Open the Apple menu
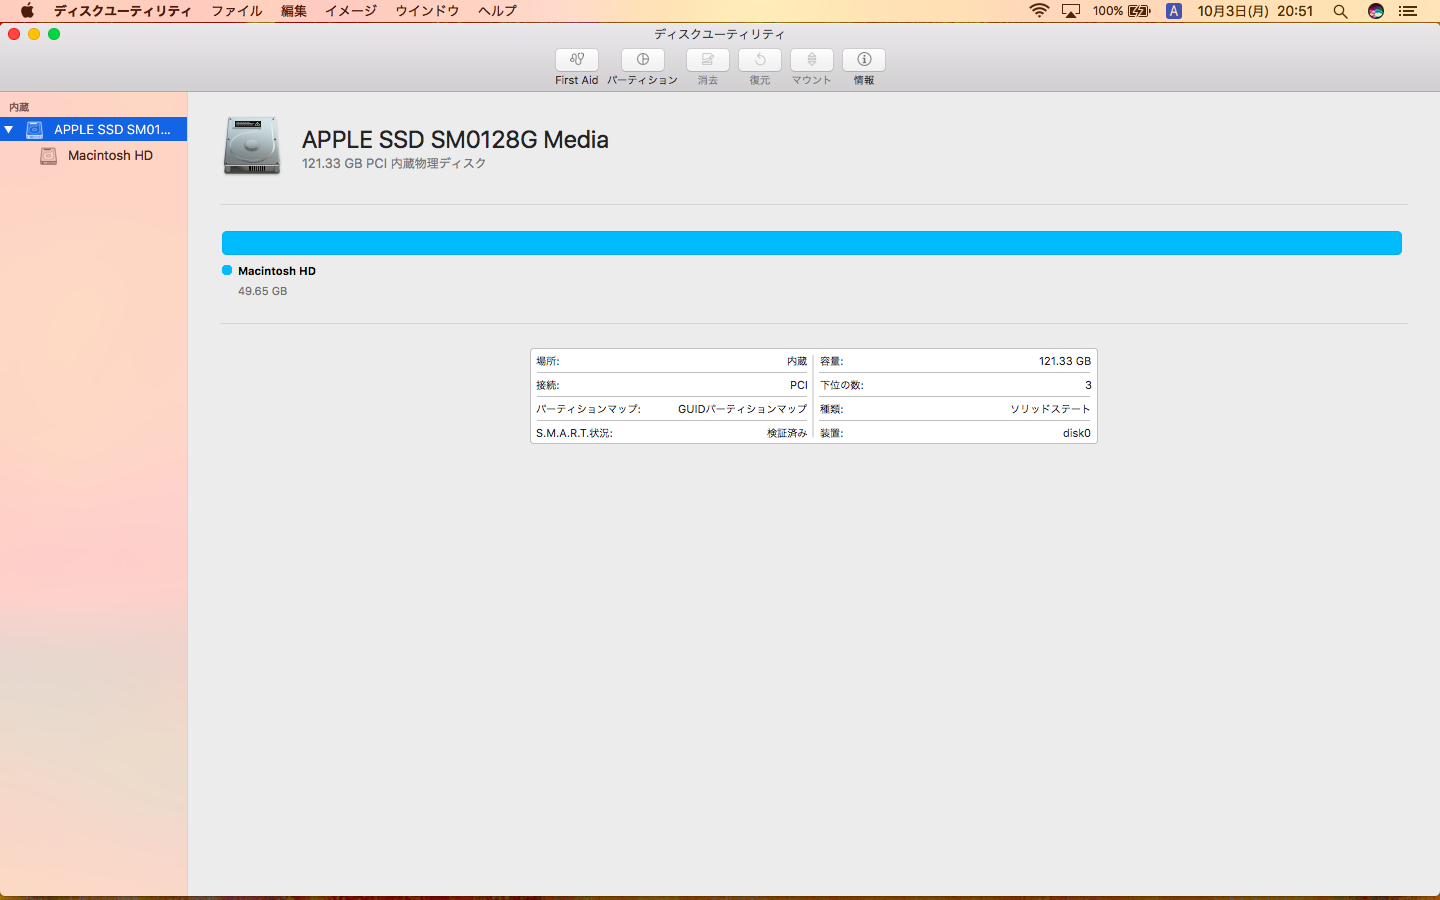Image resolution: width=1440 pixels, height=900 pixels. 27,11
